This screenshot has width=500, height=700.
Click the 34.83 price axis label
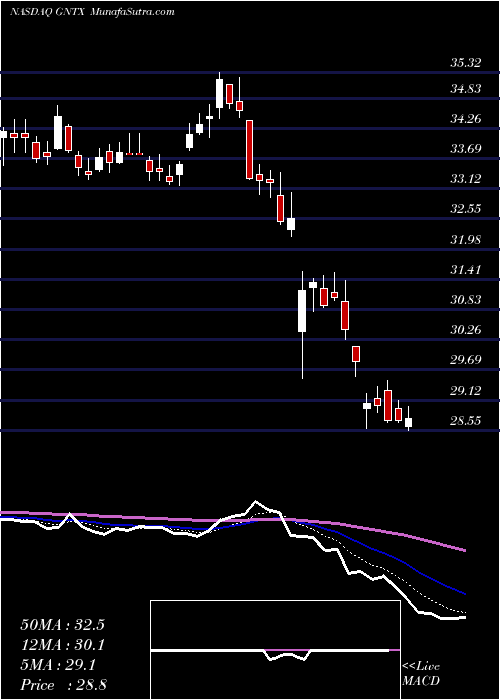[465, 88]
